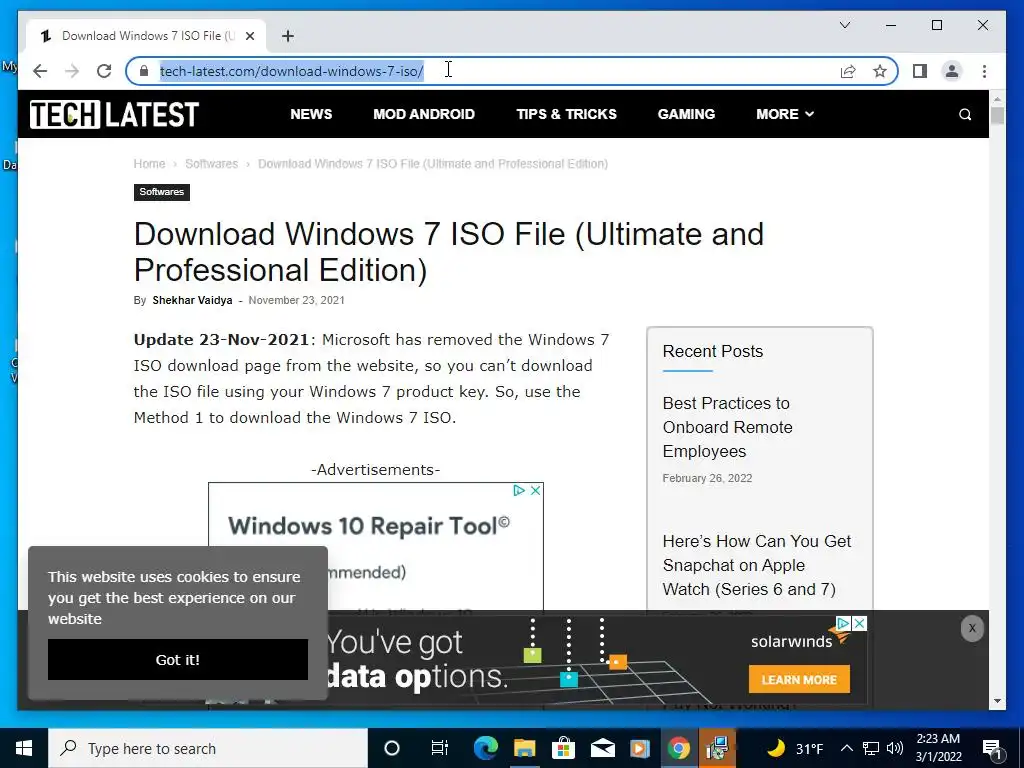
Task: Click the browser forward arrow
Action: 72,71
